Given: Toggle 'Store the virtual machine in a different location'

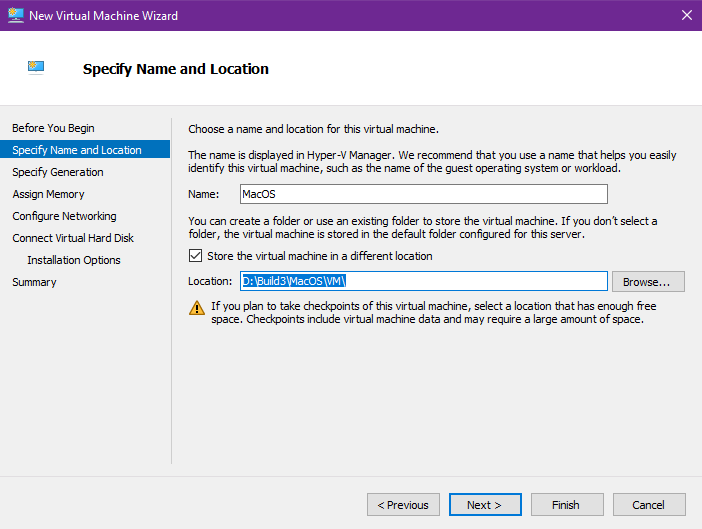Looking at the screenshot, I should [x=195, y=256].
